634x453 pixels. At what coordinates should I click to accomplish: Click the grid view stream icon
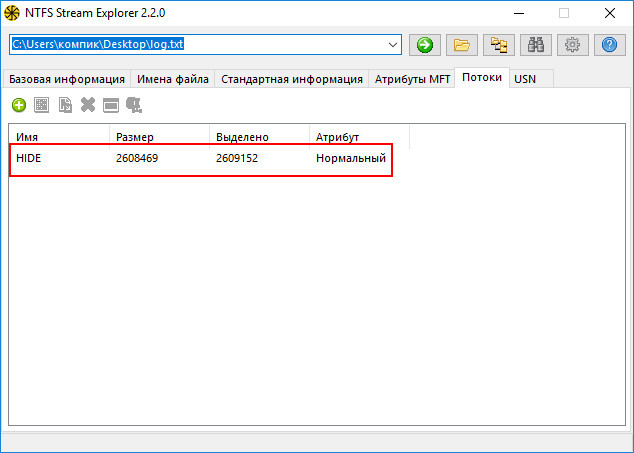click(x=42, y=104)
